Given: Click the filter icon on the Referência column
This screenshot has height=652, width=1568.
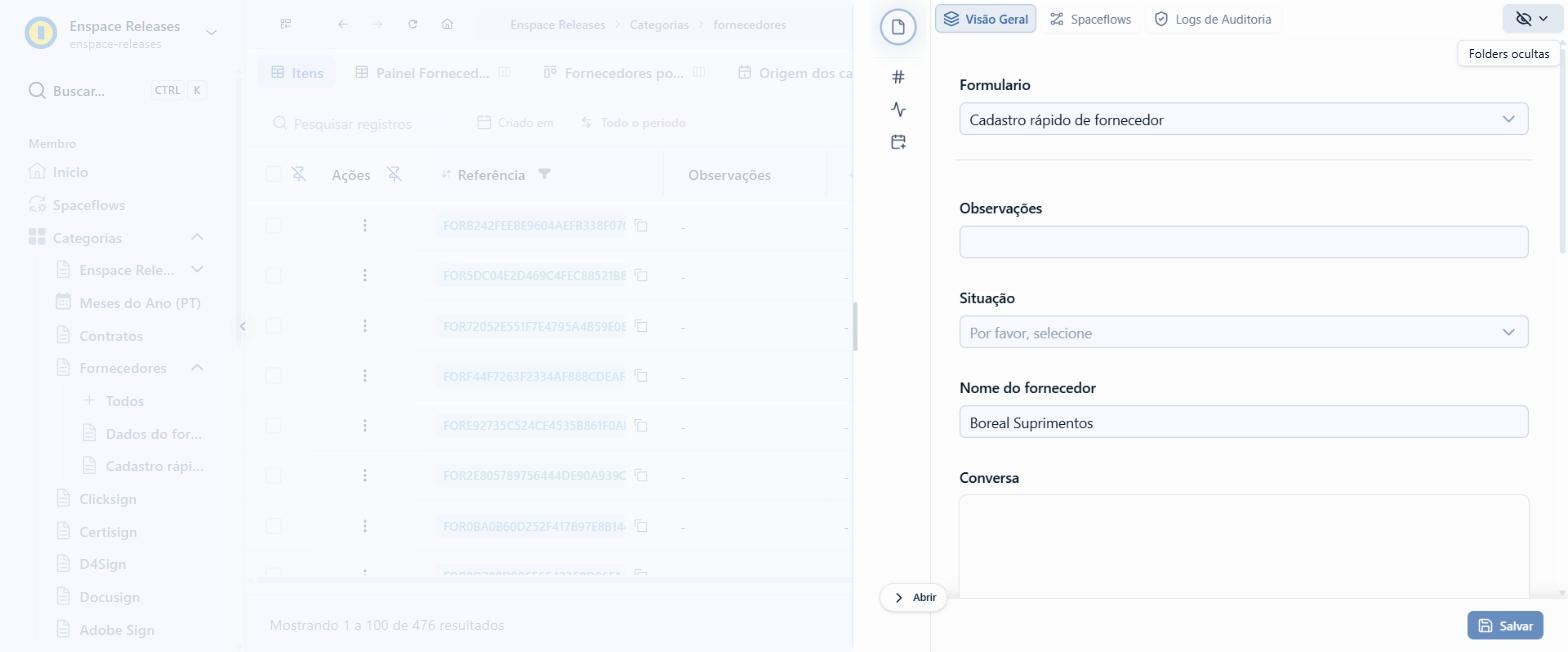Looking at the screenshot, I should click(x=544, y=174).
